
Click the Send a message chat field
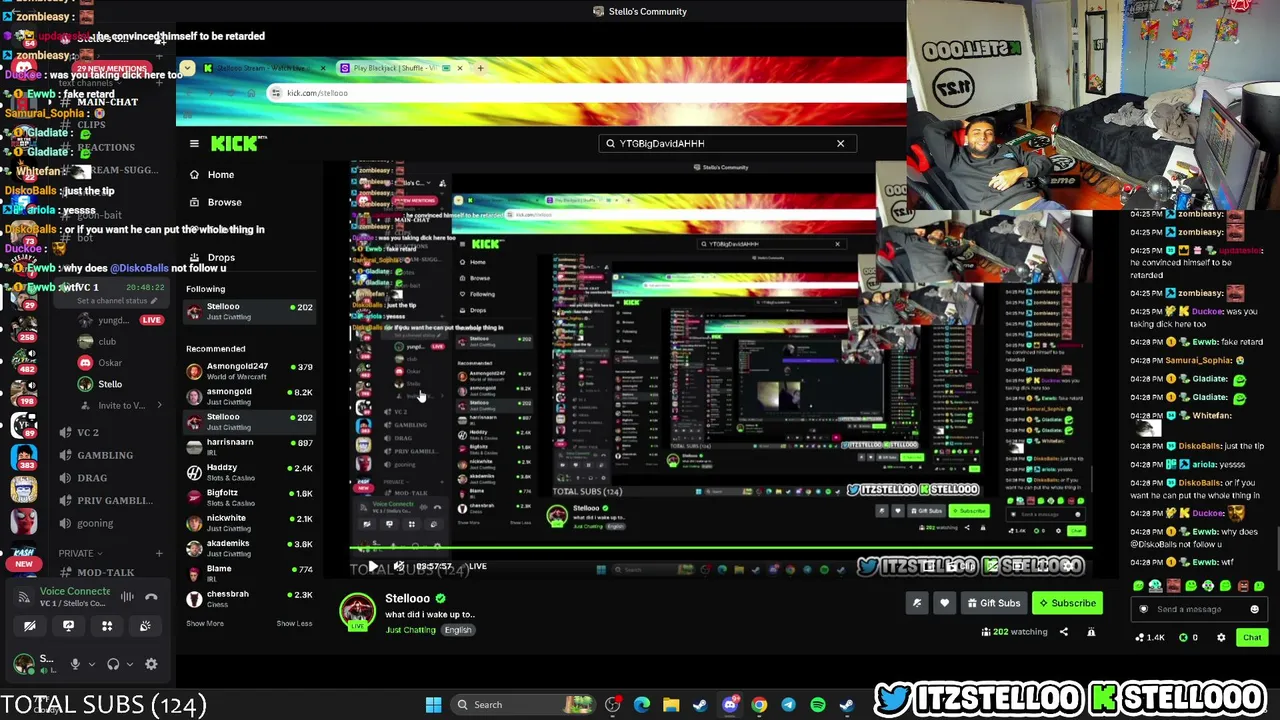[x=1200, y=609]
